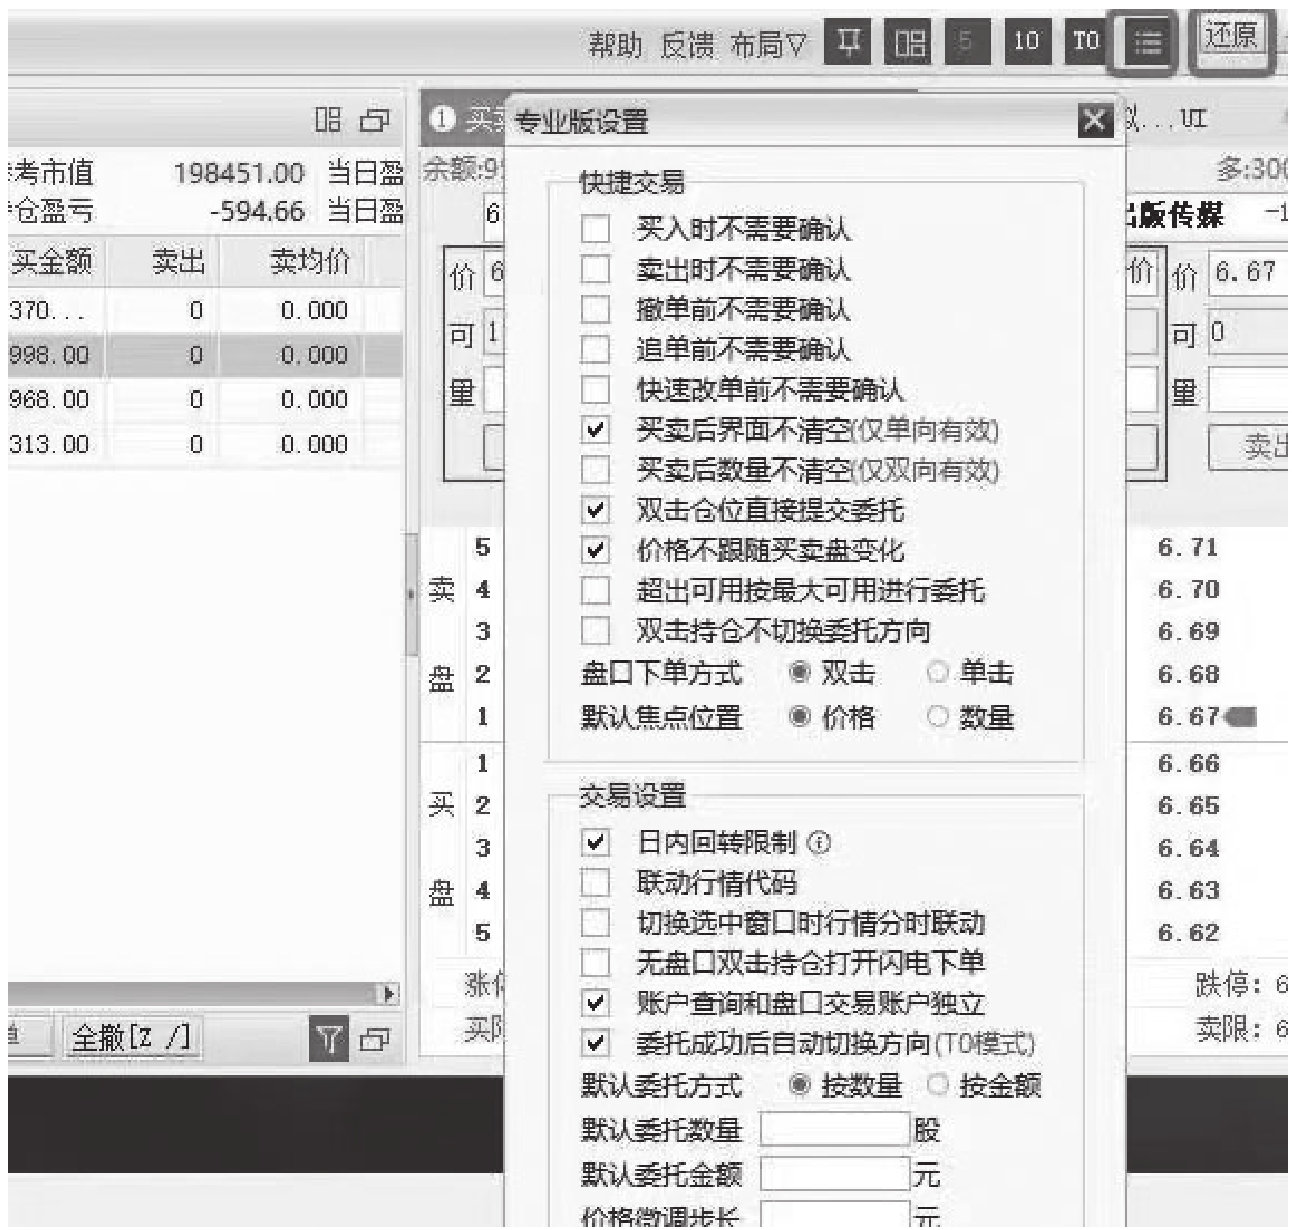Click the right arrow of horizontal scrollbar
Screen dimensions: 1292x1230
(390, 994)
